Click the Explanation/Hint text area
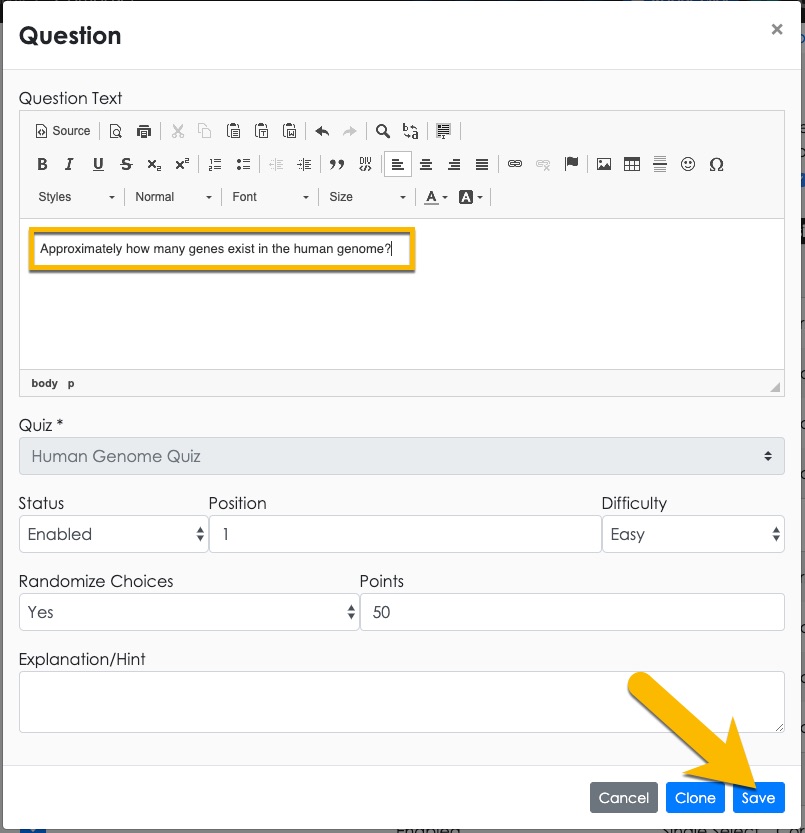805x833 pixels. [x=402, y=702]
